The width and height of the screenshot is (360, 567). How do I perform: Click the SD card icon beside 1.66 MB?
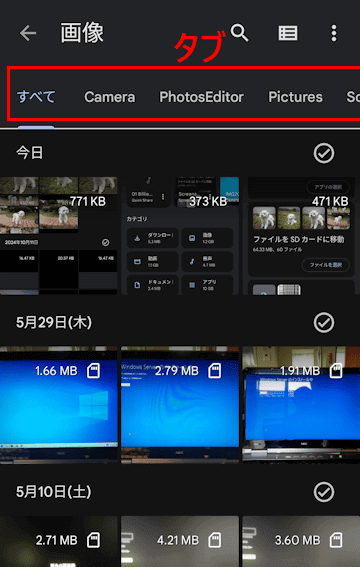click(94, 371)
